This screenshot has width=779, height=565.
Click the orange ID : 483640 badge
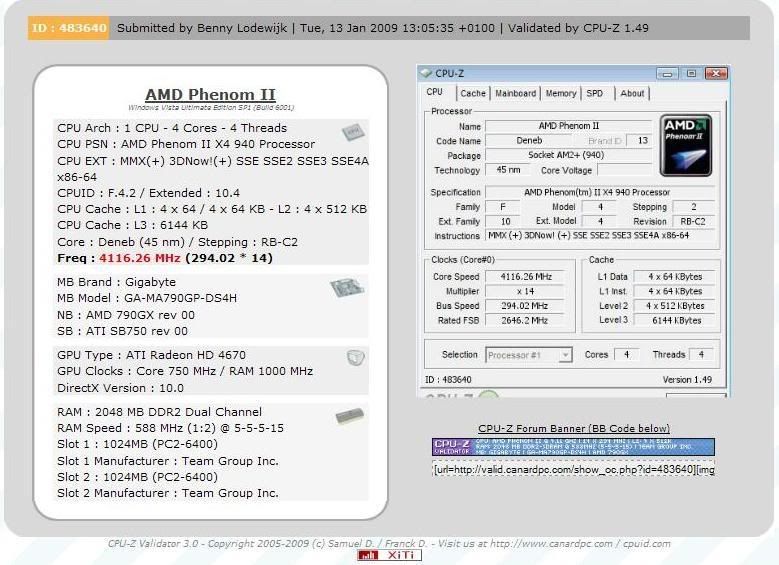click(69, 28)
